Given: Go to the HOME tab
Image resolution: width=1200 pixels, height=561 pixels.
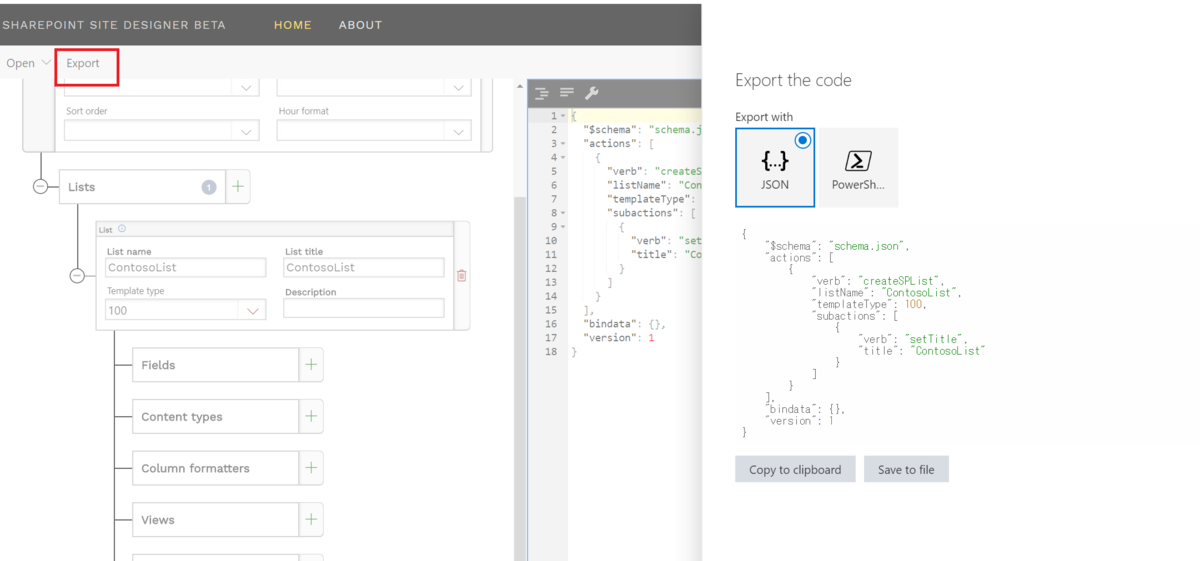Looking at the screenshot, I should (293, 25).
